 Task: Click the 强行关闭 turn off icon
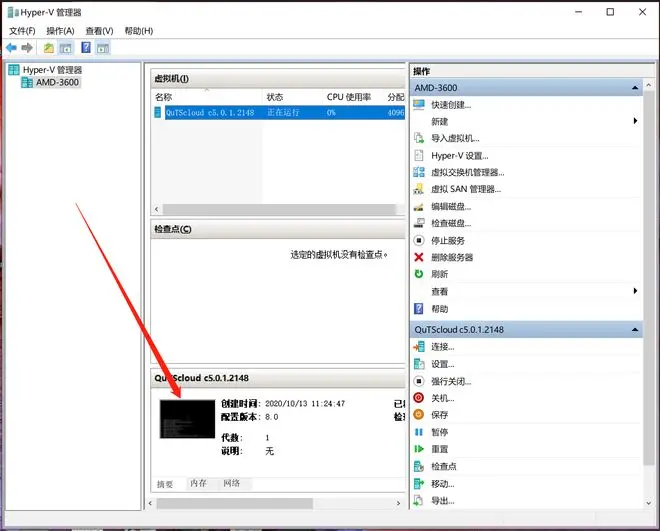419,381
